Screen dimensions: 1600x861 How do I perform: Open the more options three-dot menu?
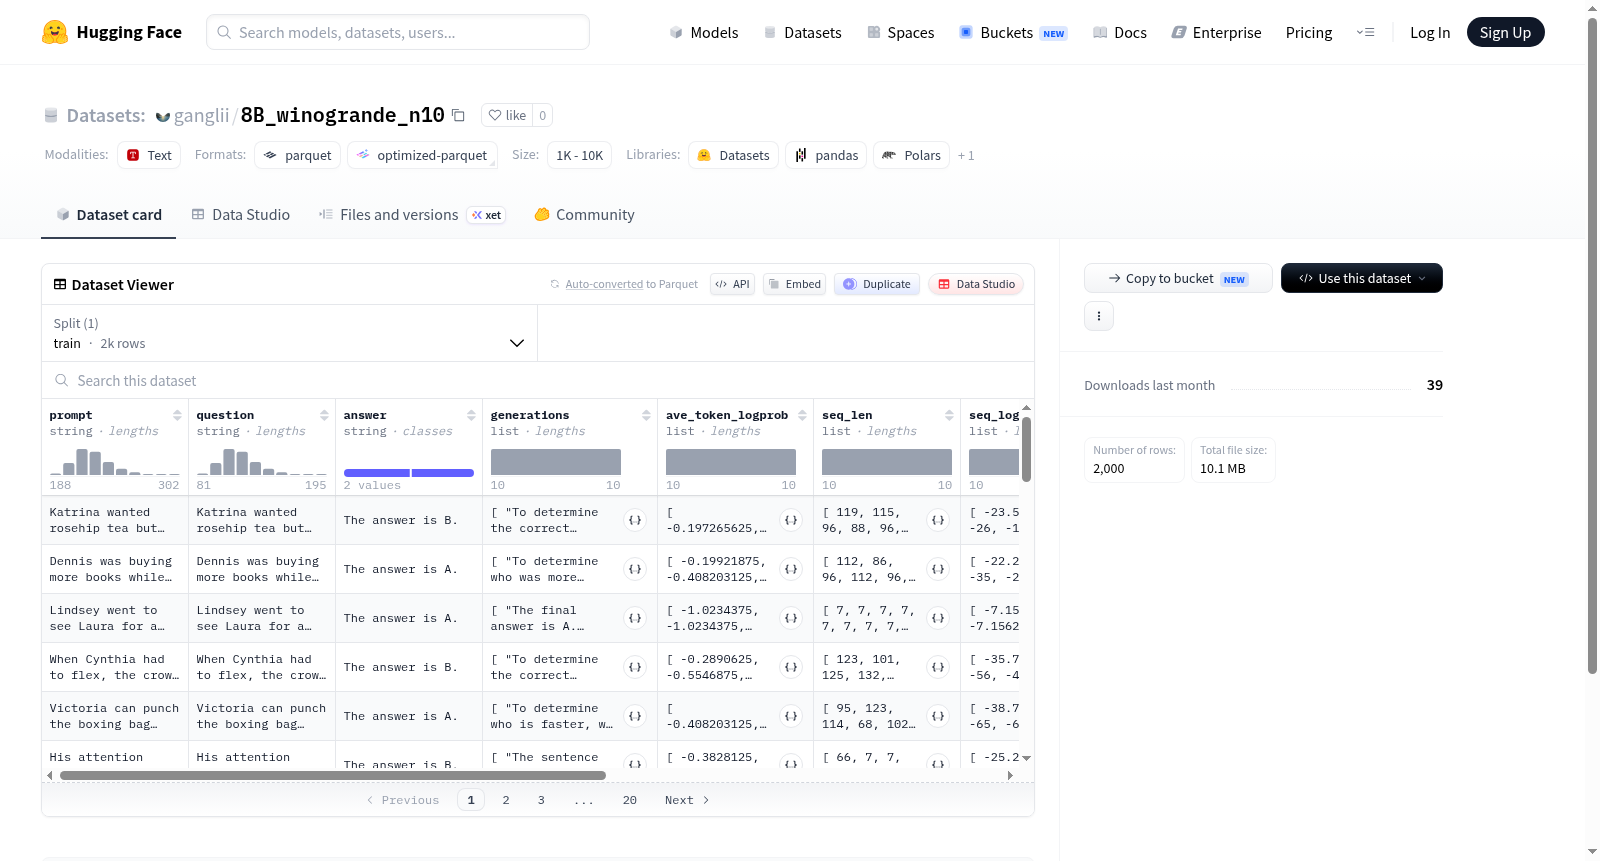tap(1099, 316)
